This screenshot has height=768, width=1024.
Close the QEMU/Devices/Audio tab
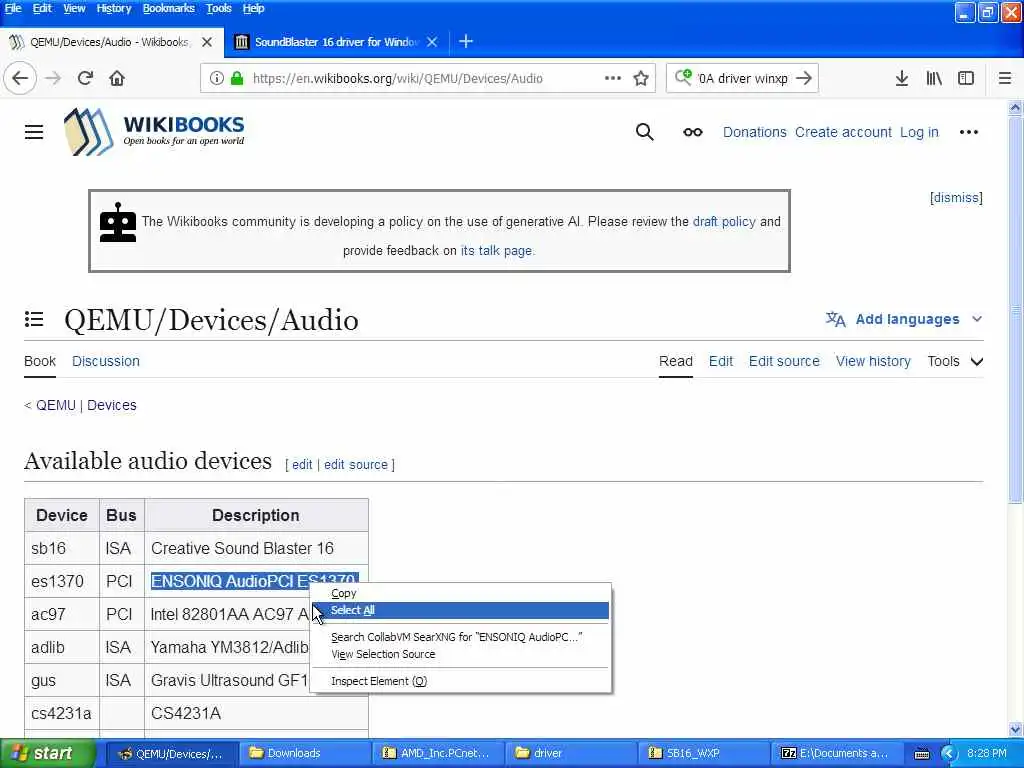(207, 42)
